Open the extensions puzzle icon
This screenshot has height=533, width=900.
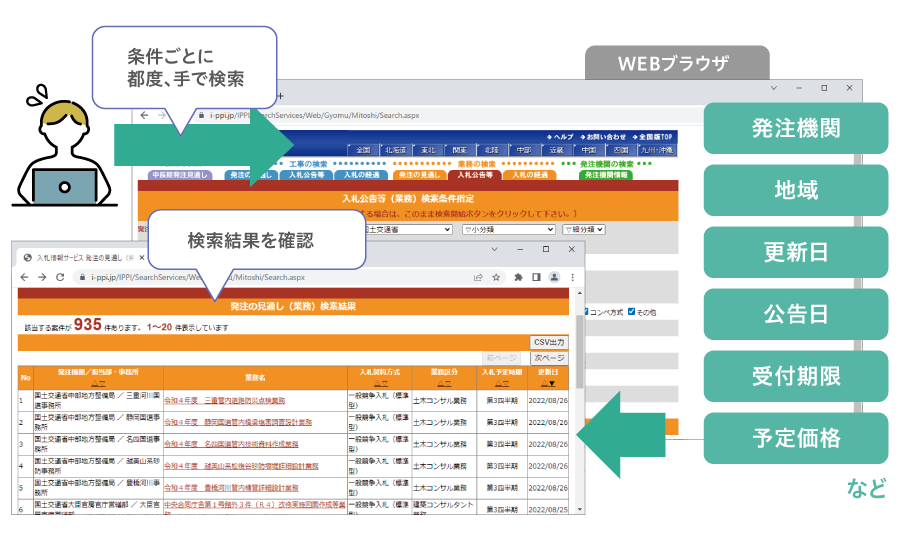coord(518,277)
